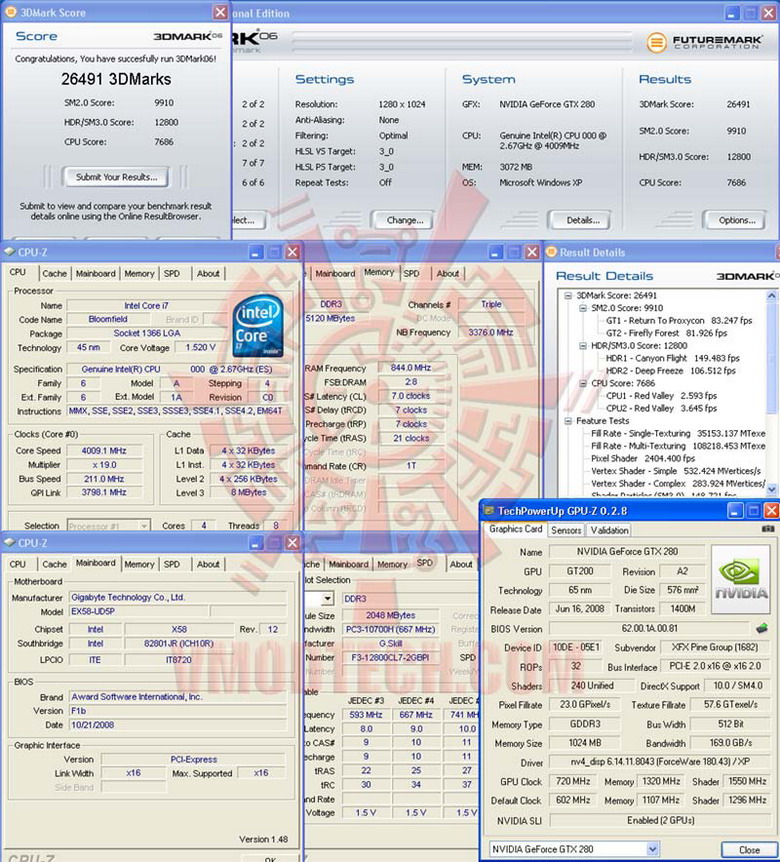Close the 3DMark Score window
The height and width of the screenshot is (862, 780).
[x=220, y=12]
